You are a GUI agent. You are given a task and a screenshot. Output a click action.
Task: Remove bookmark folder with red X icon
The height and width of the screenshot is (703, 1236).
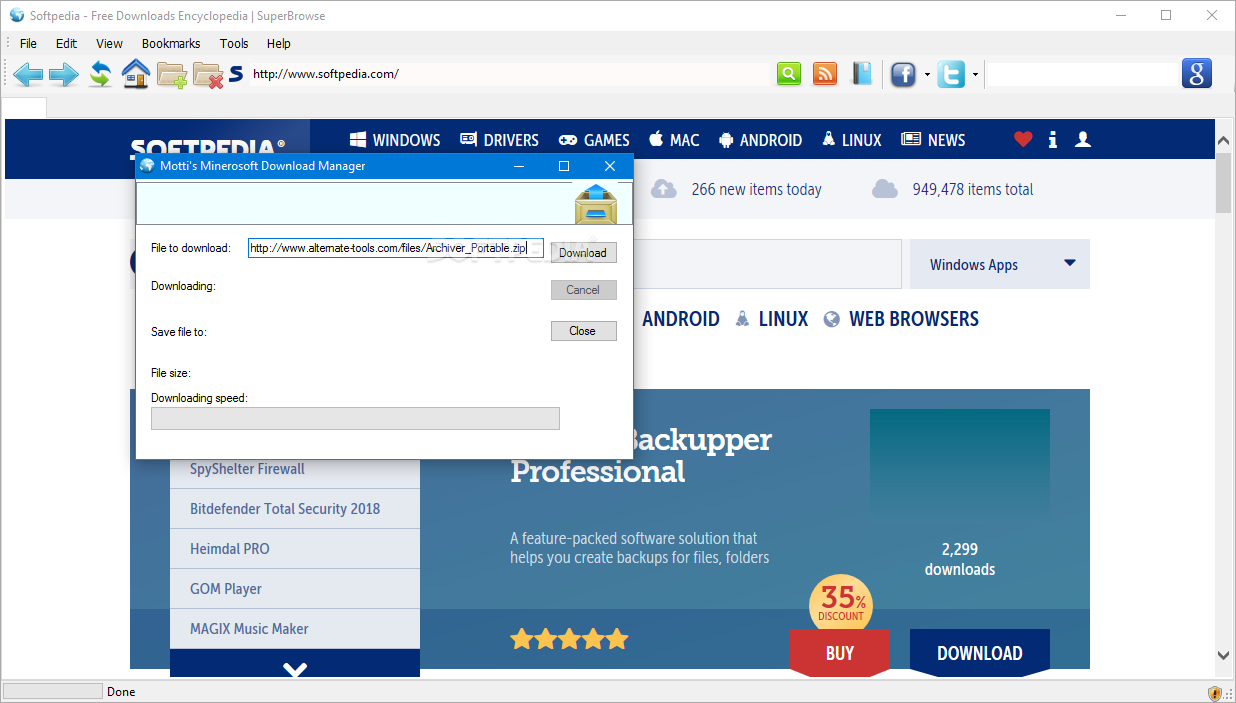(208, 75)
